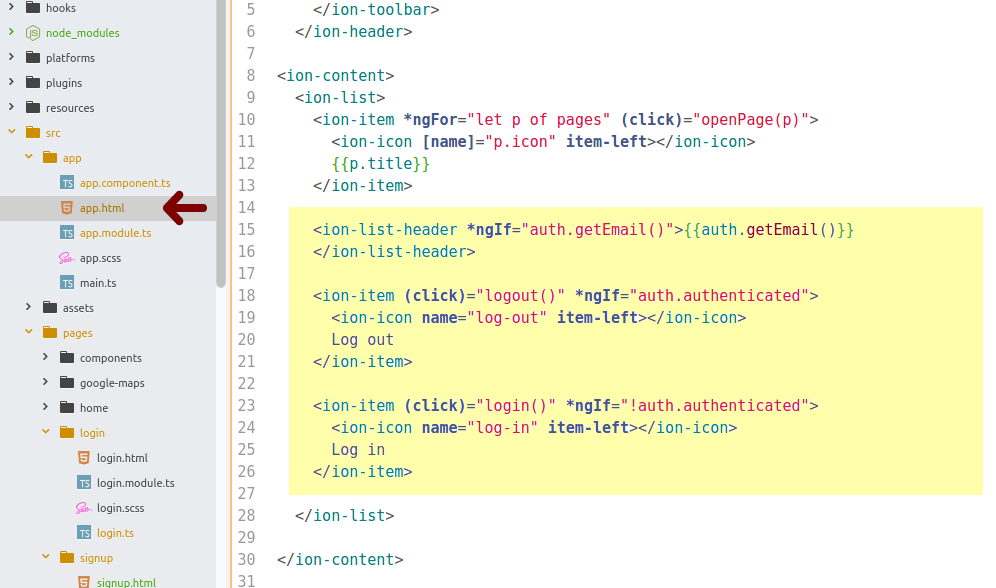Click the hooks folder icon
This screenshot has height=588, width=996.
33,8
